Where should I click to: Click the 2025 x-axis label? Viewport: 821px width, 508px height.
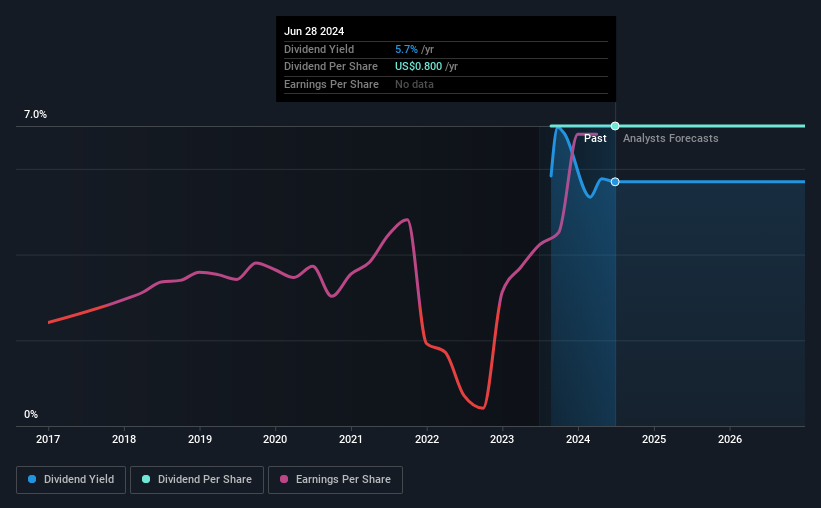click(x=654, y=439)
